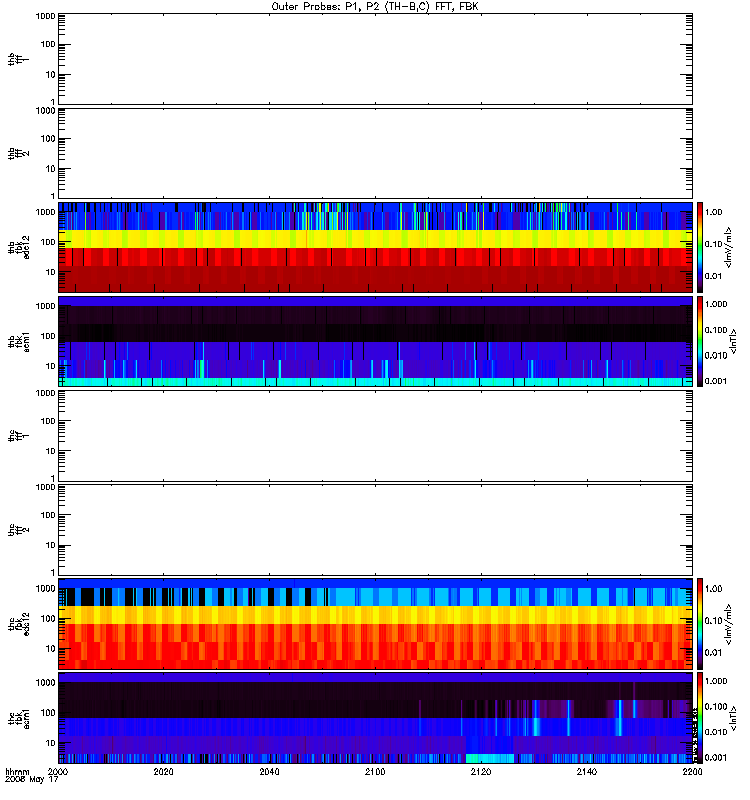This screenshot has height=800, width=750.
Task: Click the 'thb fff 1' y-axis title
Action: point(19,59)
